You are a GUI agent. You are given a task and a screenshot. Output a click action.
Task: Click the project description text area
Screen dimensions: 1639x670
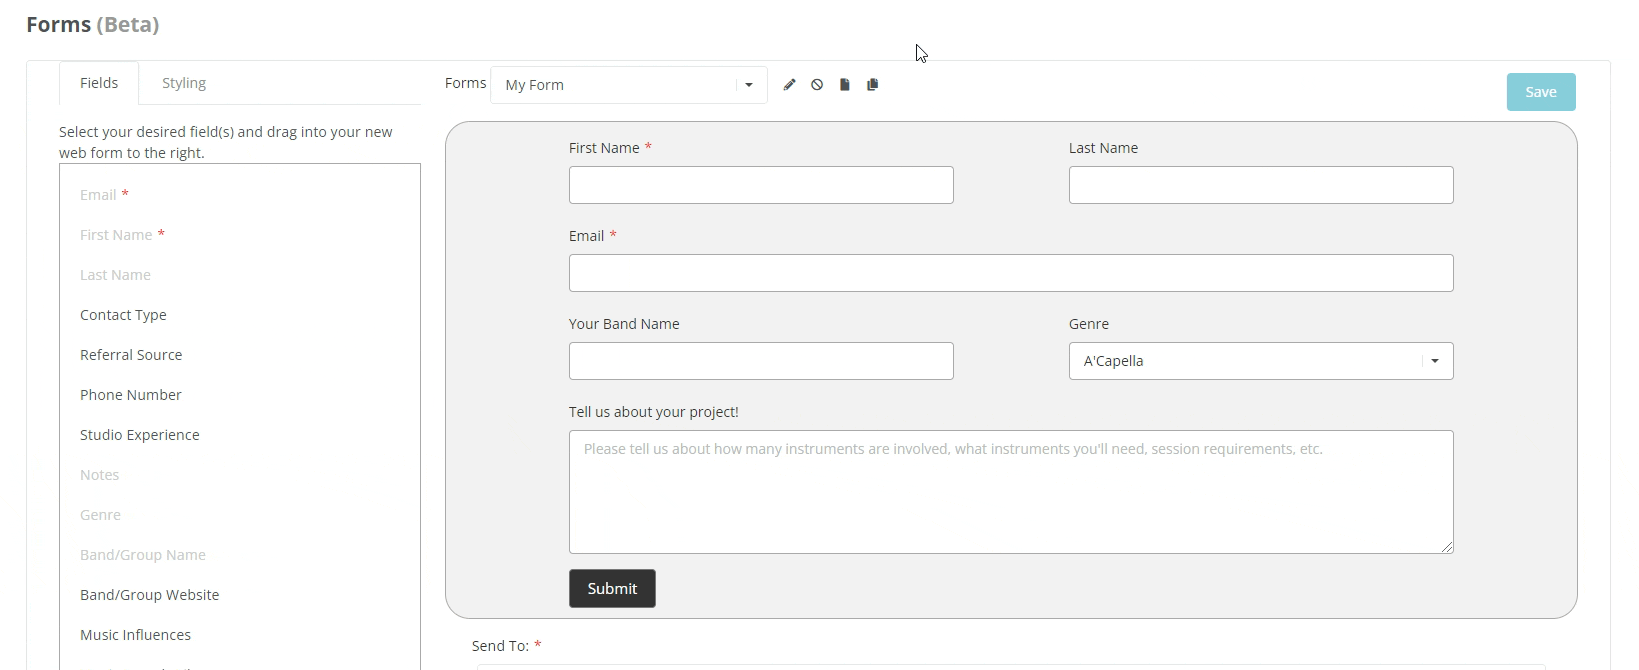pyautogui.click(x=1010, y=492)
